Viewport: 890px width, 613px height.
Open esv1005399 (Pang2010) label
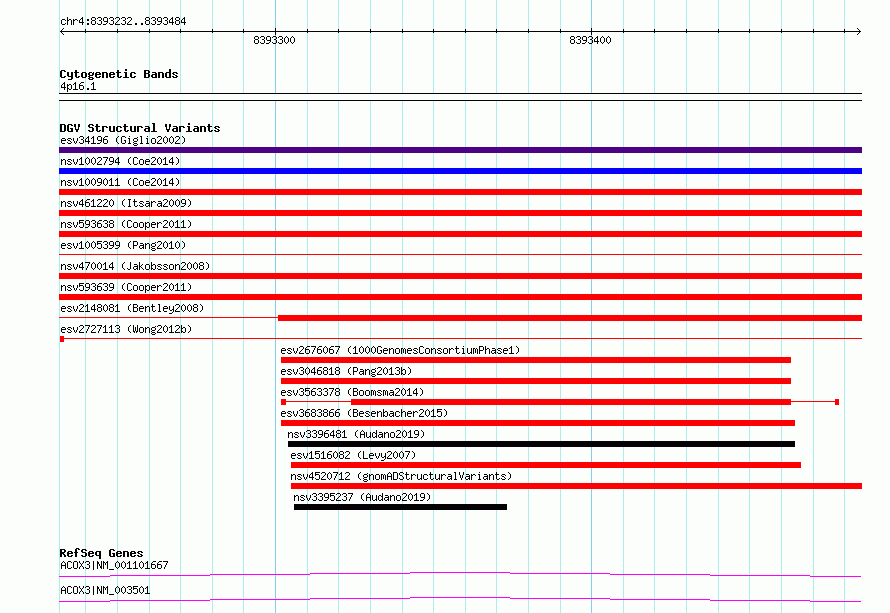click(x=123, y=245)
